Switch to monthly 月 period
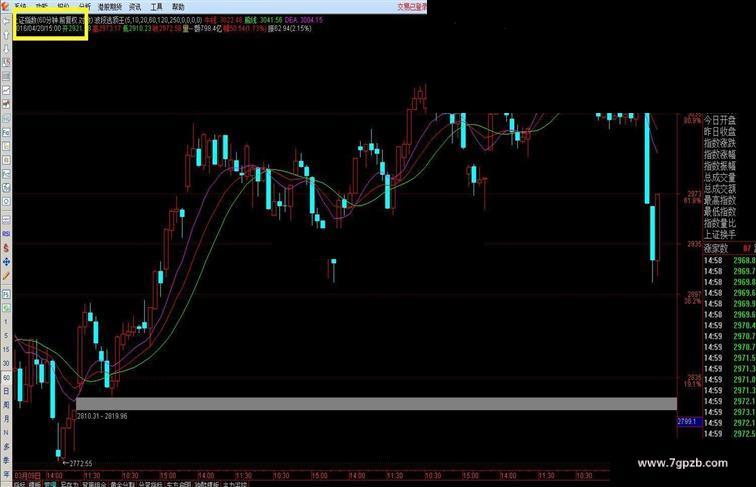756x487 pixels. tap(6, 419)
